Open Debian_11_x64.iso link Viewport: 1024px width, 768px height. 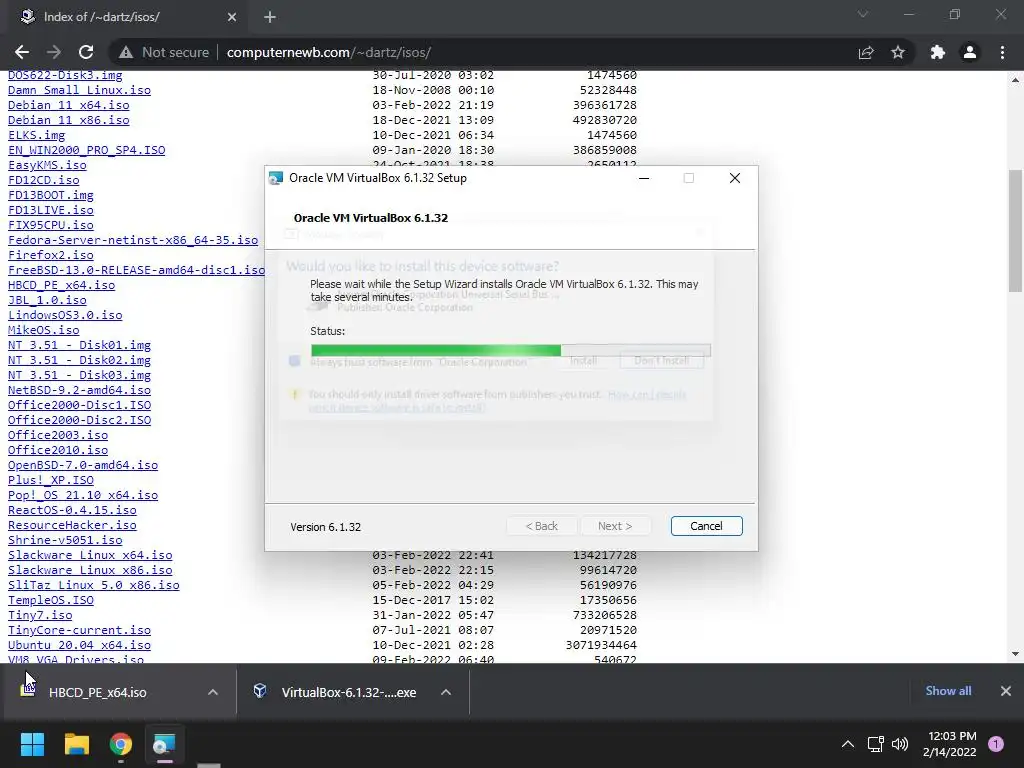[69, 105]
